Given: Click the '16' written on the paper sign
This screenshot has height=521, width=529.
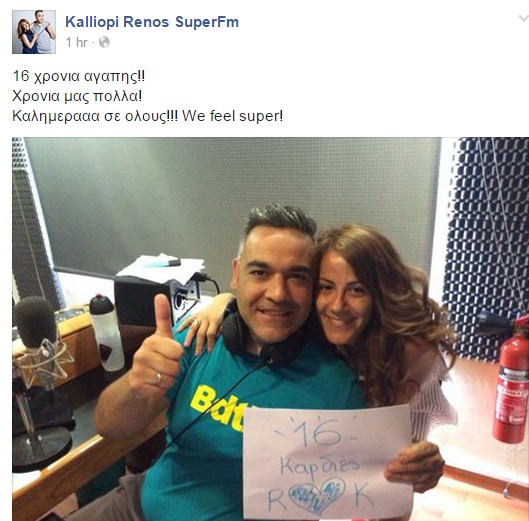Looking at the screenshot, I should (x=317, y=433).
